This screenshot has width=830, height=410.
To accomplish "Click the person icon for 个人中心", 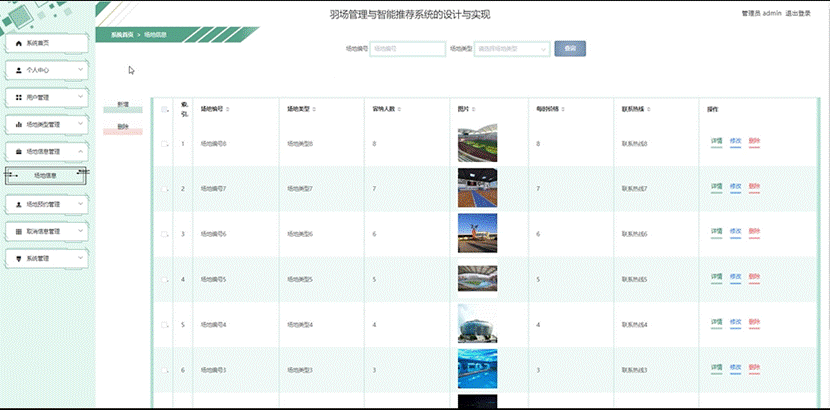I will point(19,70).
